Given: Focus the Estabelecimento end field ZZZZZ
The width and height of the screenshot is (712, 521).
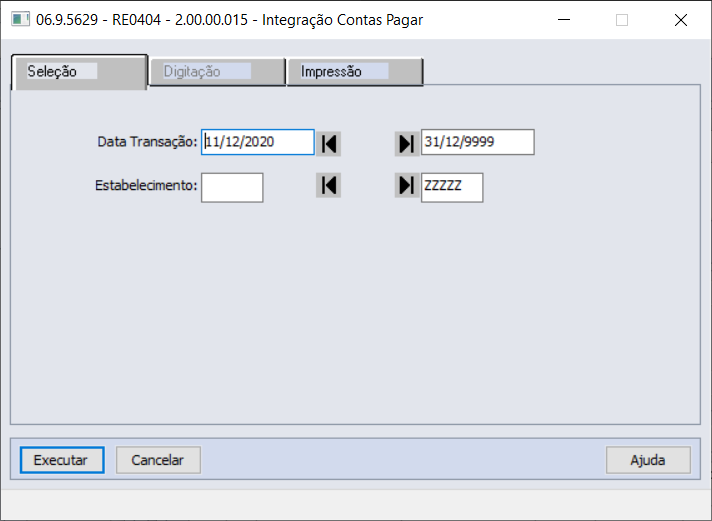Looking at the screenshot, I should coord(452,188).
